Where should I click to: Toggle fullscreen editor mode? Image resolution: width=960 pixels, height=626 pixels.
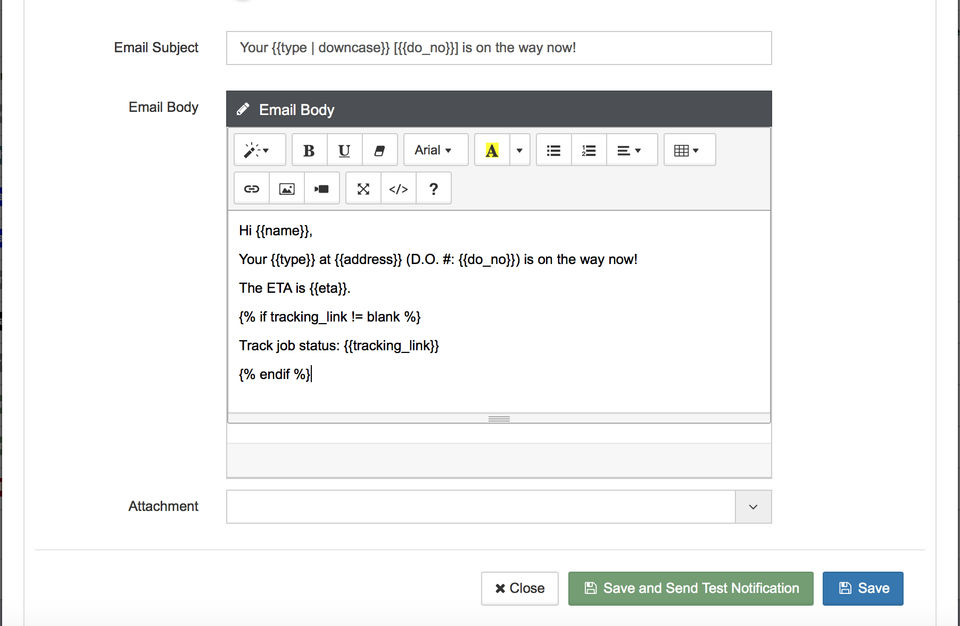point(363,188)
